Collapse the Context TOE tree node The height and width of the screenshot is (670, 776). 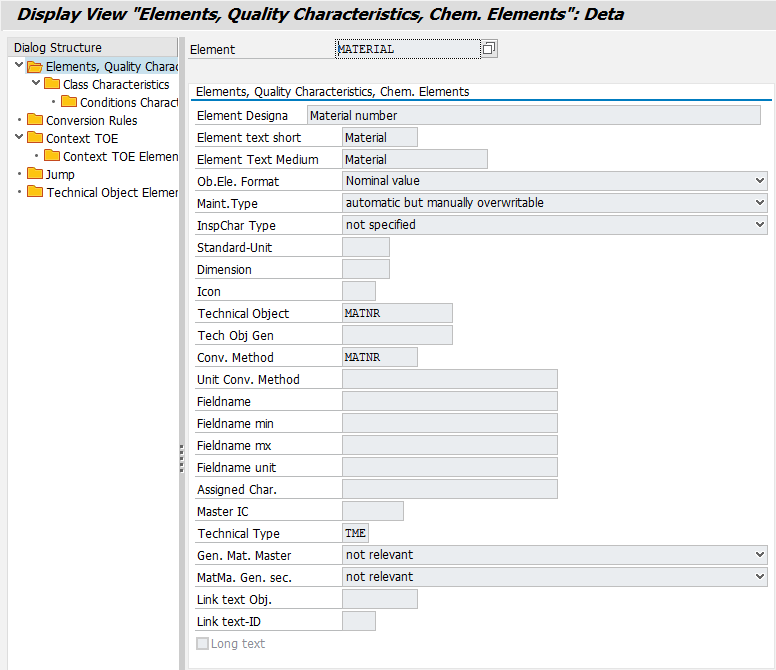point(19,138)
